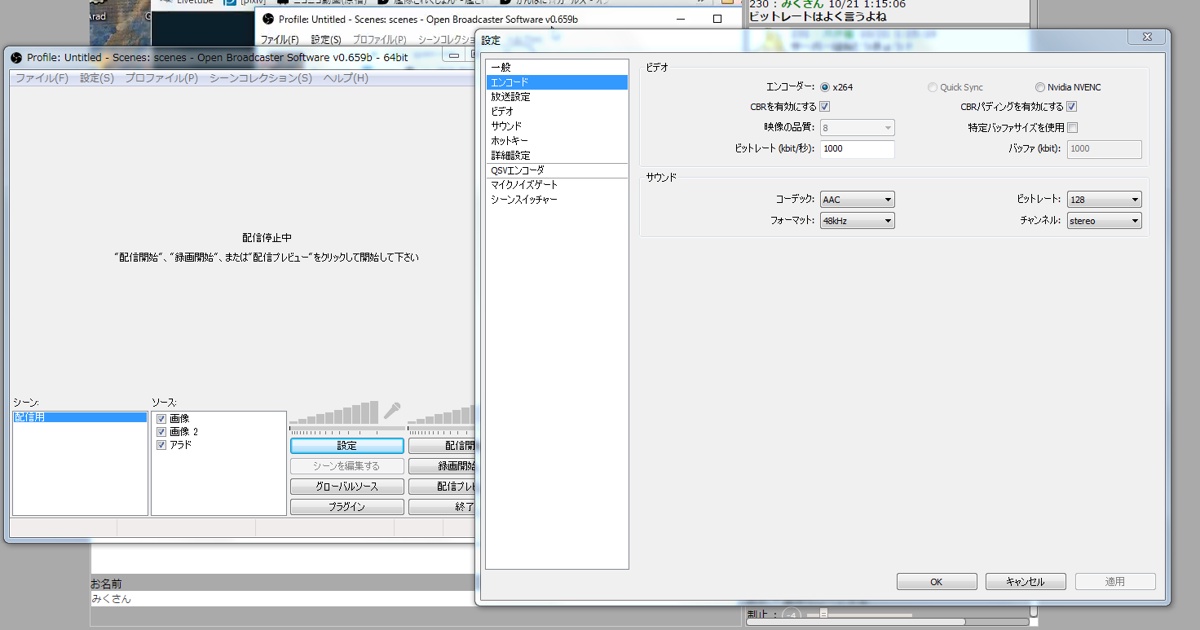The height and width of the screenshot is (630, 1200).
Task: Click the バッファ (kbit) input field
Action: pyautogui.click(x=1104, y=149)
